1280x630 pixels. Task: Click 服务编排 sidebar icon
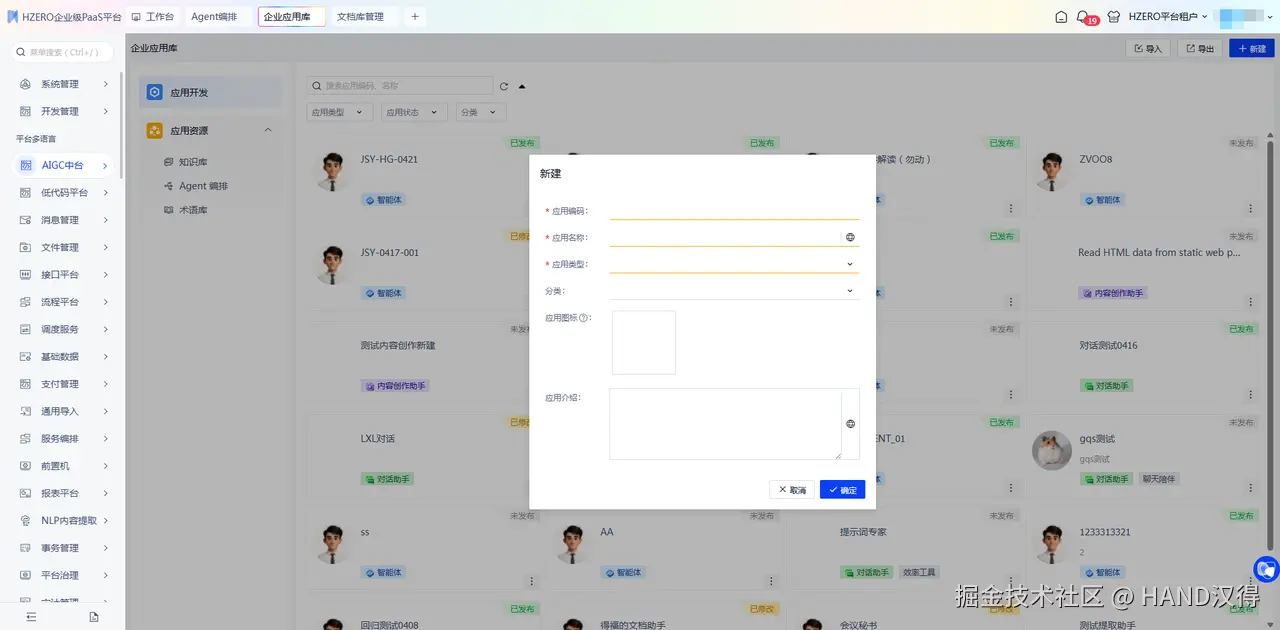(26, 439)
